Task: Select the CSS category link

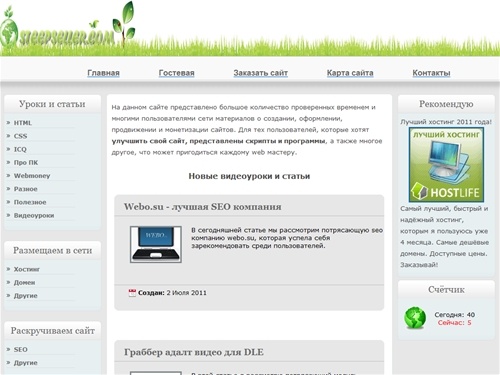Action: 20,136
